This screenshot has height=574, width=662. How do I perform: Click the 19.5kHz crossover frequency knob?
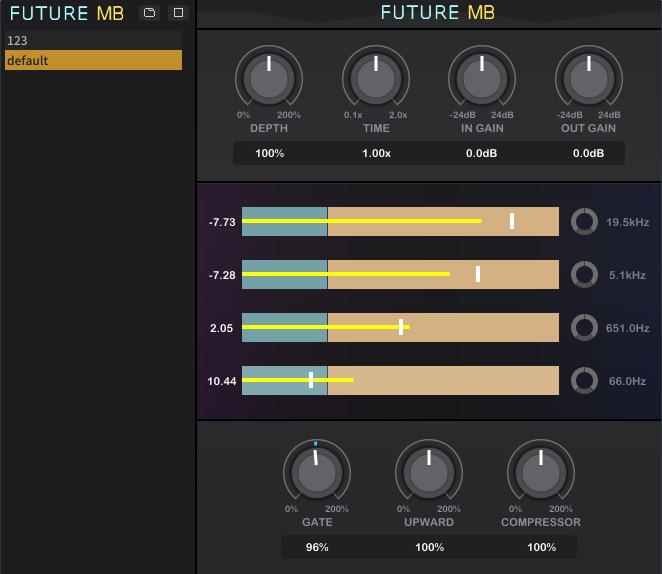point(584,221)
